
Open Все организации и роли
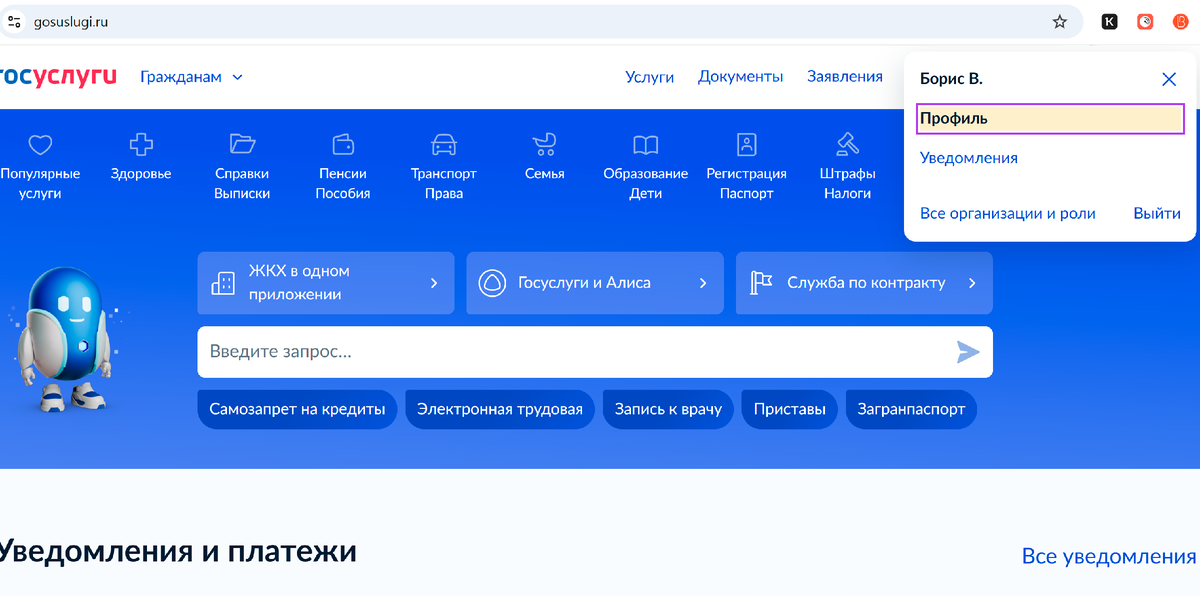point(1008,214)
